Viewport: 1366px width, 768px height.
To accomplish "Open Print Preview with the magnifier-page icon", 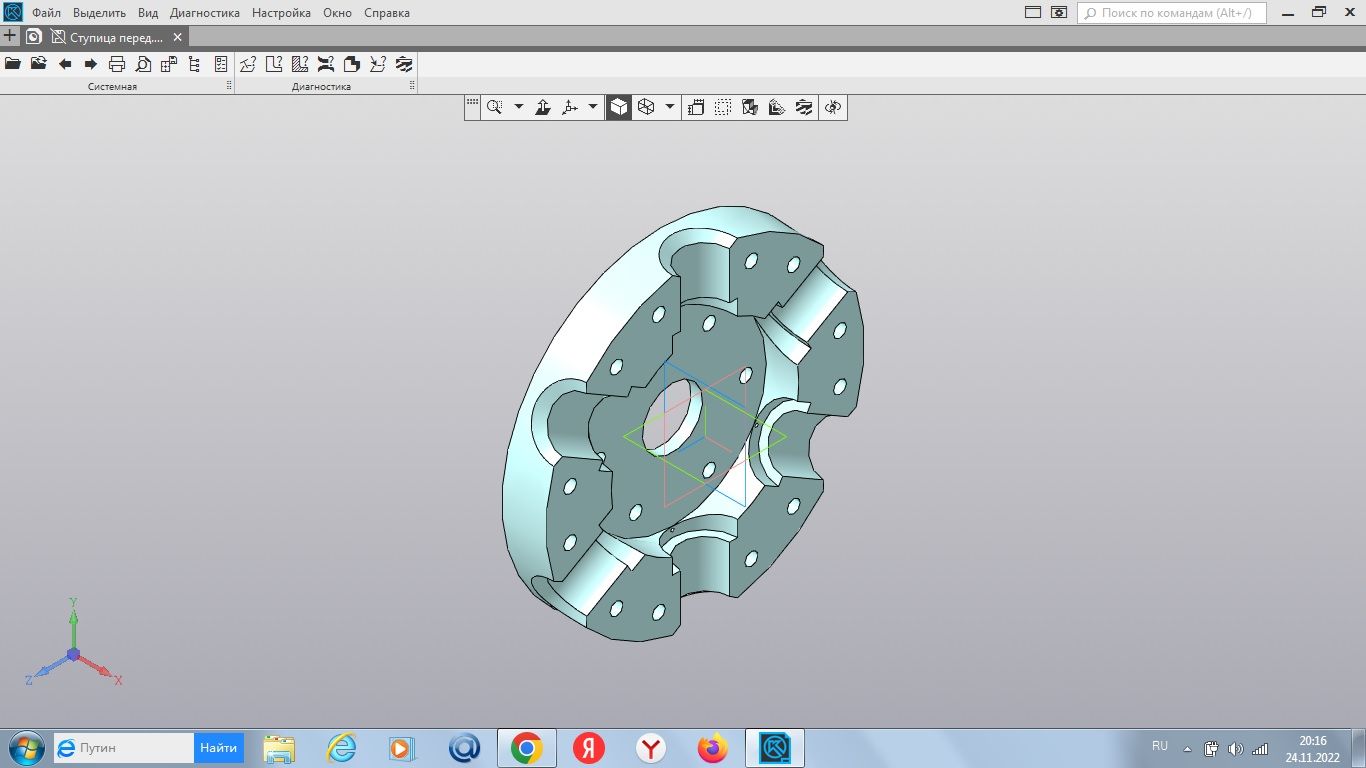I will 143,64.
